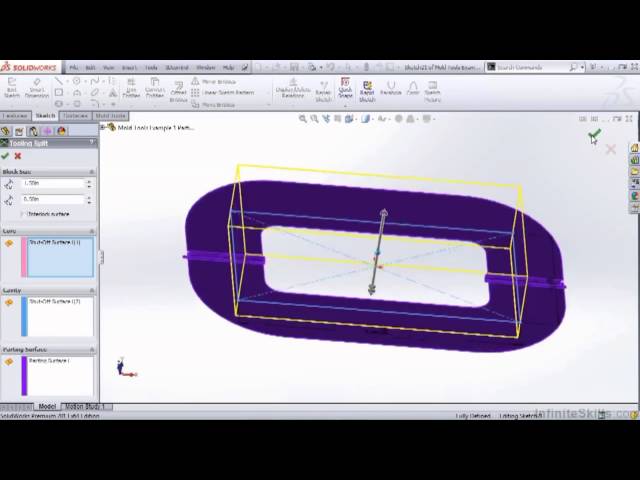
Task: Click the Rapid Sketch tool
Action: point(367,91)
